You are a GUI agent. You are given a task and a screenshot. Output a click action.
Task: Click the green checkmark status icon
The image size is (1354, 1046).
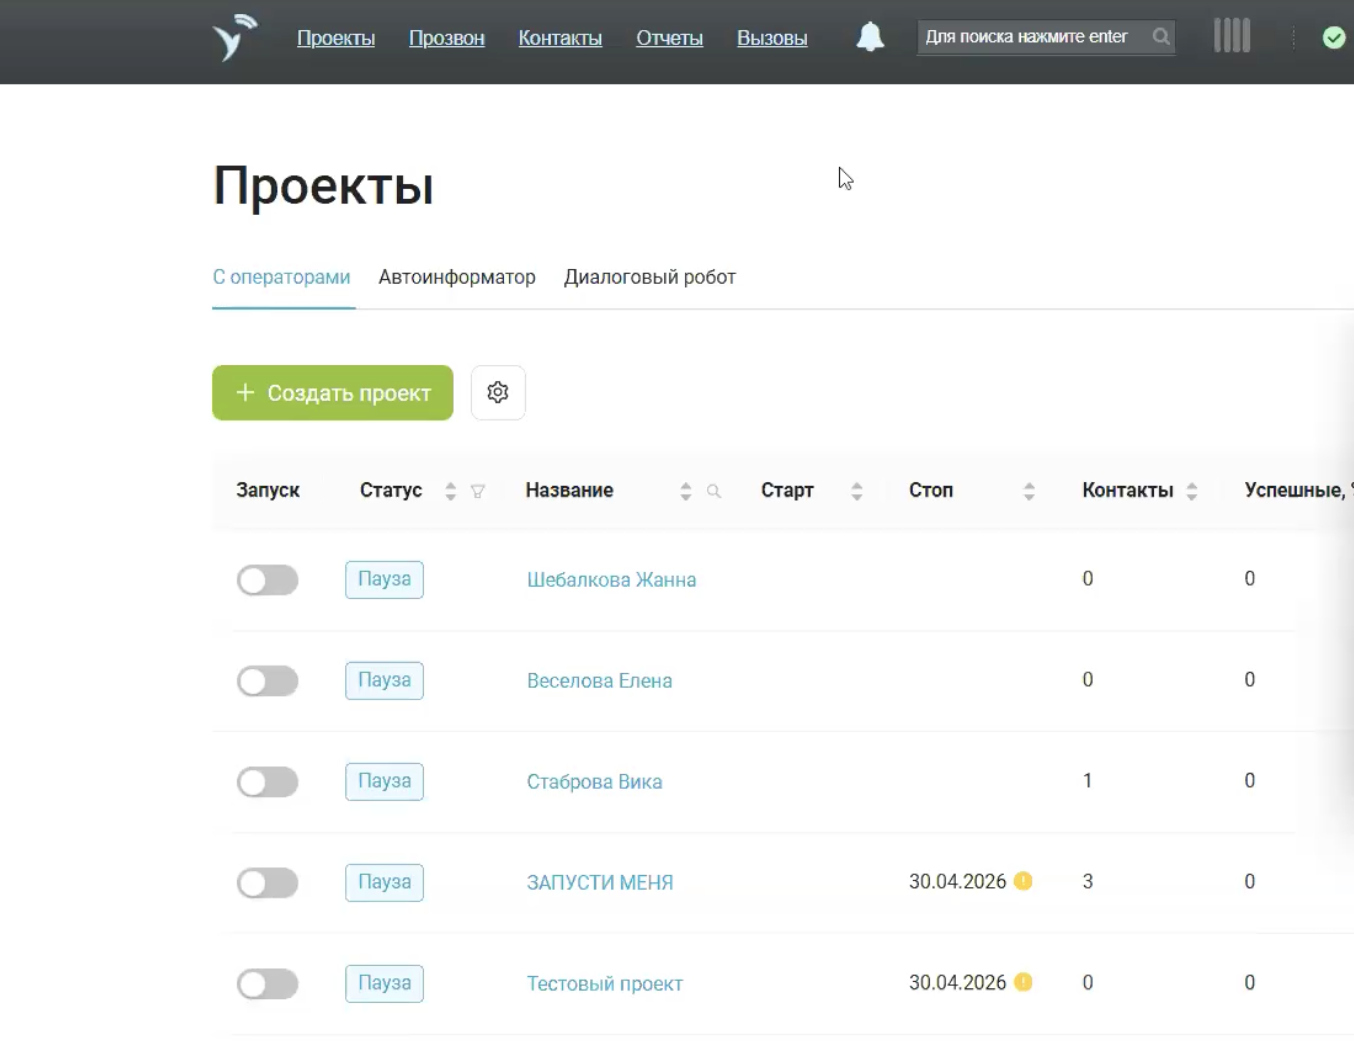(1334, 38)
